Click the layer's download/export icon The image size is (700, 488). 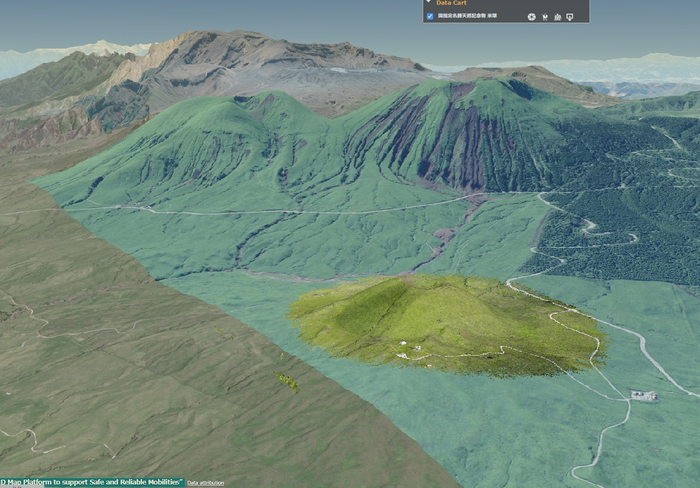[570, 17]
